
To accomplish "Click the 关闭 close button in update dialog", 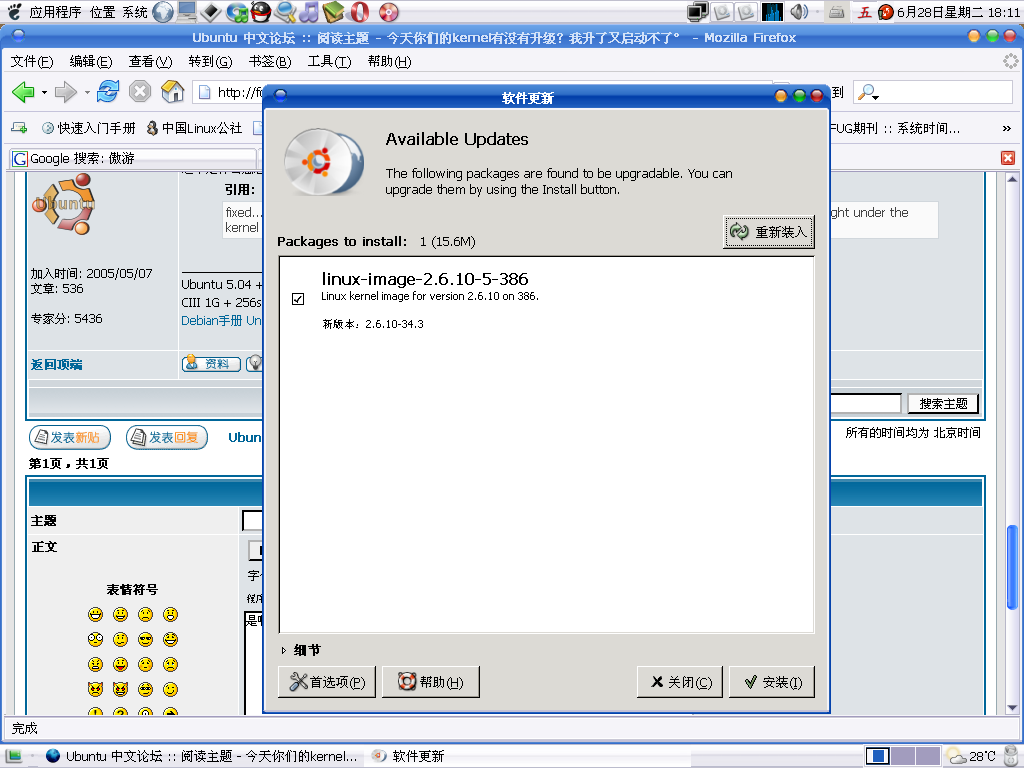I will [680, 682].
